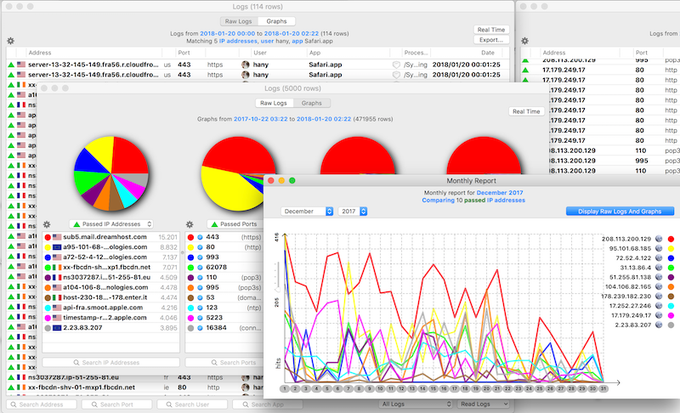Viewport: 680px width, 413px height.
Task: Click the Search IP Addresses field
Action: point(111,363)
